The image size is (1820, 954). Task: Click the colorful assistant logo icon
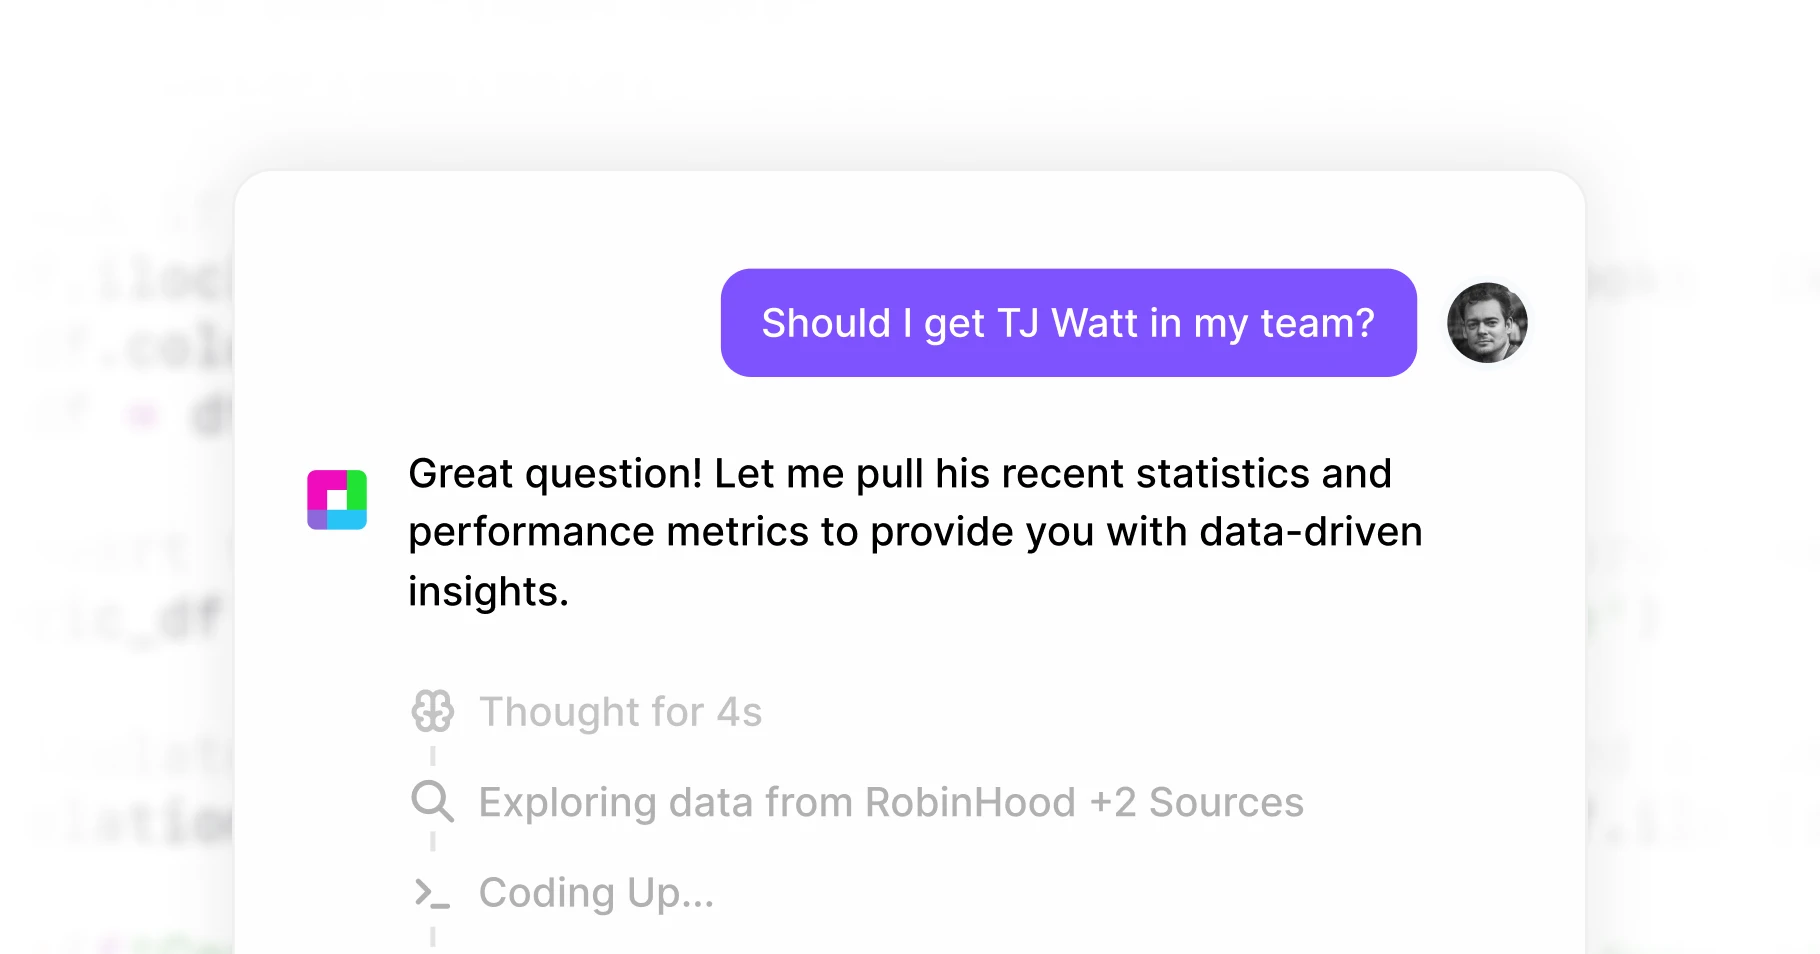337,500
